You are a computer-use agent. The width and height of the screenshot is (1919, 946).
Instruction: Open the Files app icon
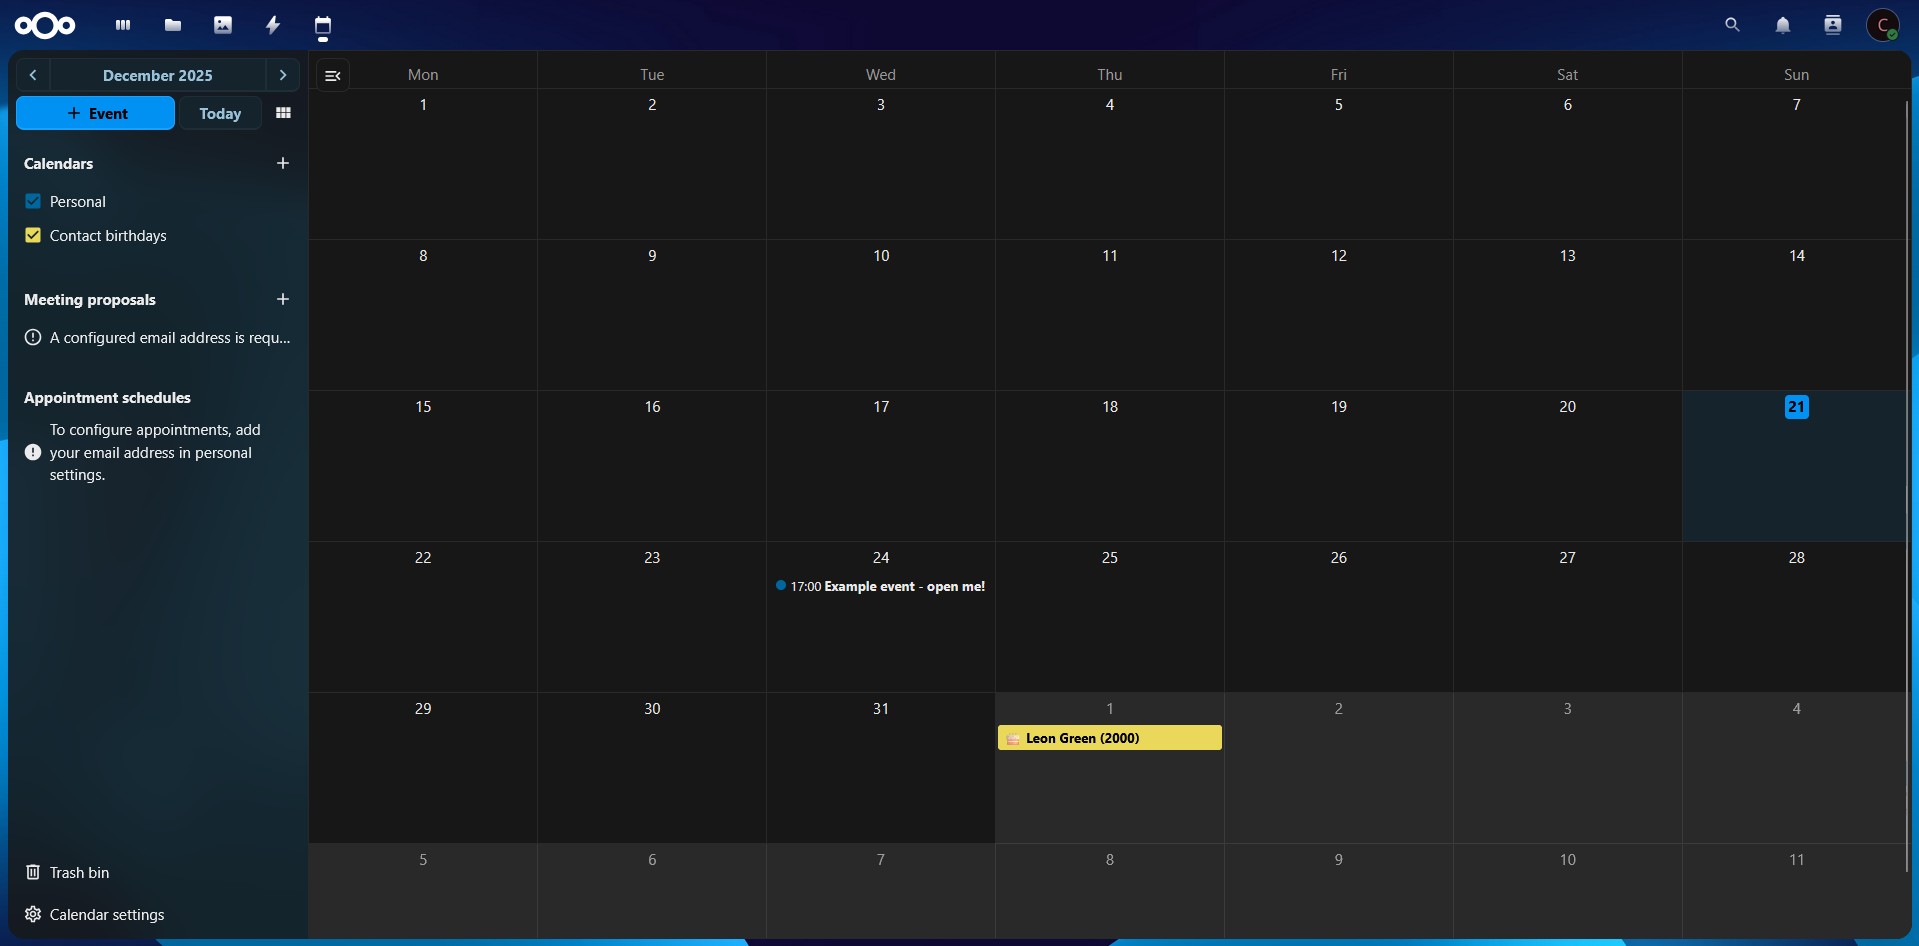[173, 25]
